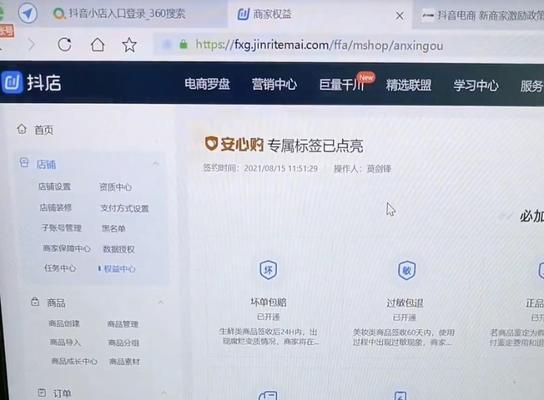The image size is (544, 400).
Task: Click the 签约时间 2021/08/15 text
Action: coord(260,168)
